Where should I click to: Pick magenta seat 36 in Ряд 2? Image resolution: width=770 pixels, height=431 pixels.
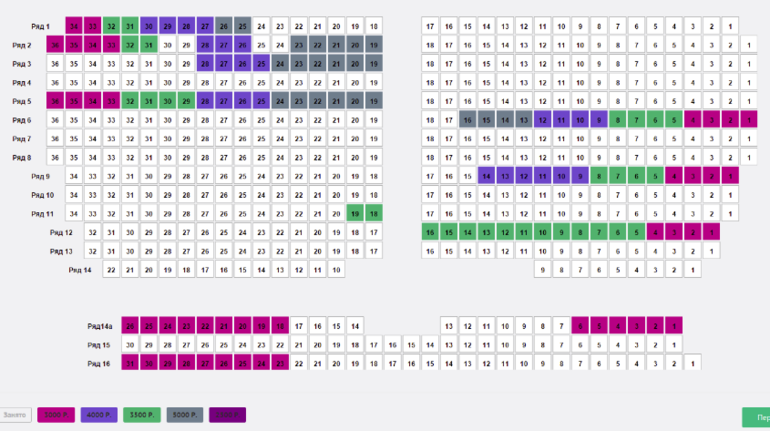(x=54, y=45)
